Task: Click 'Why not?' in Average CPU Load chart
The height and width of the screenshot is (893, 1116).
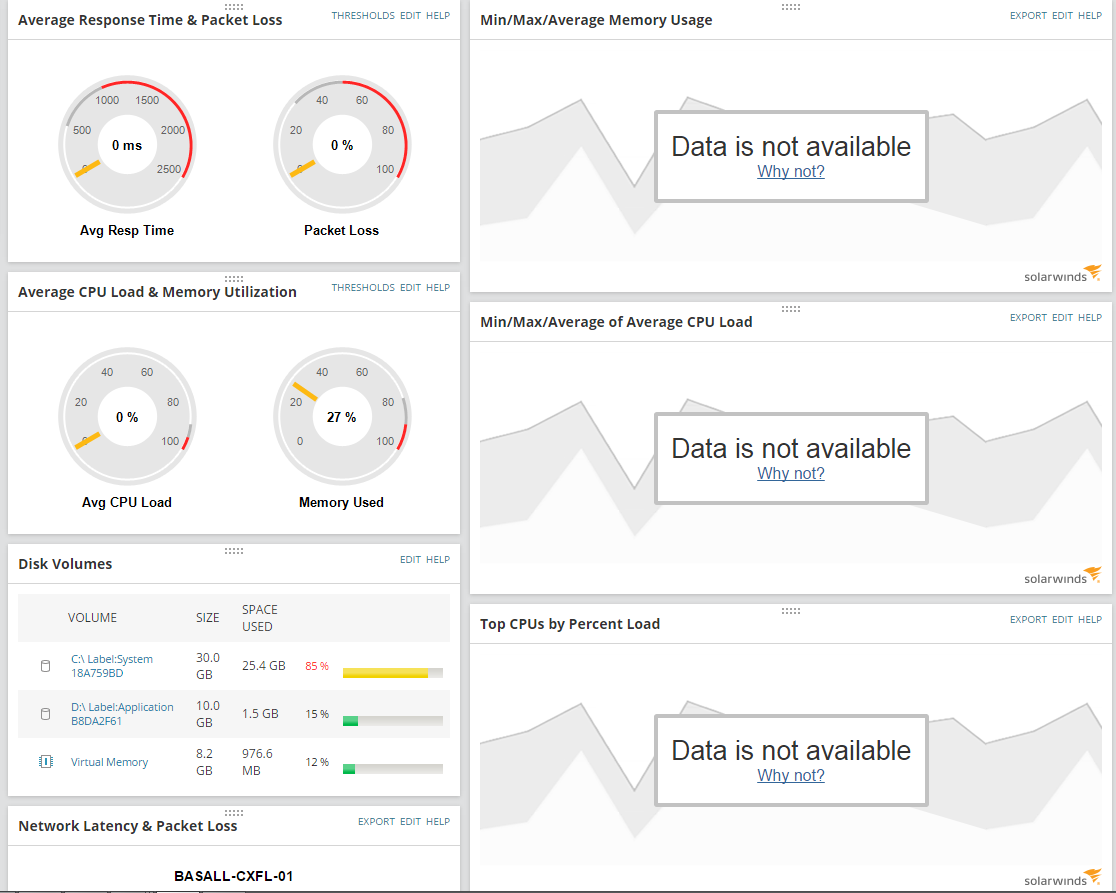Action: [x=791, y=473]
